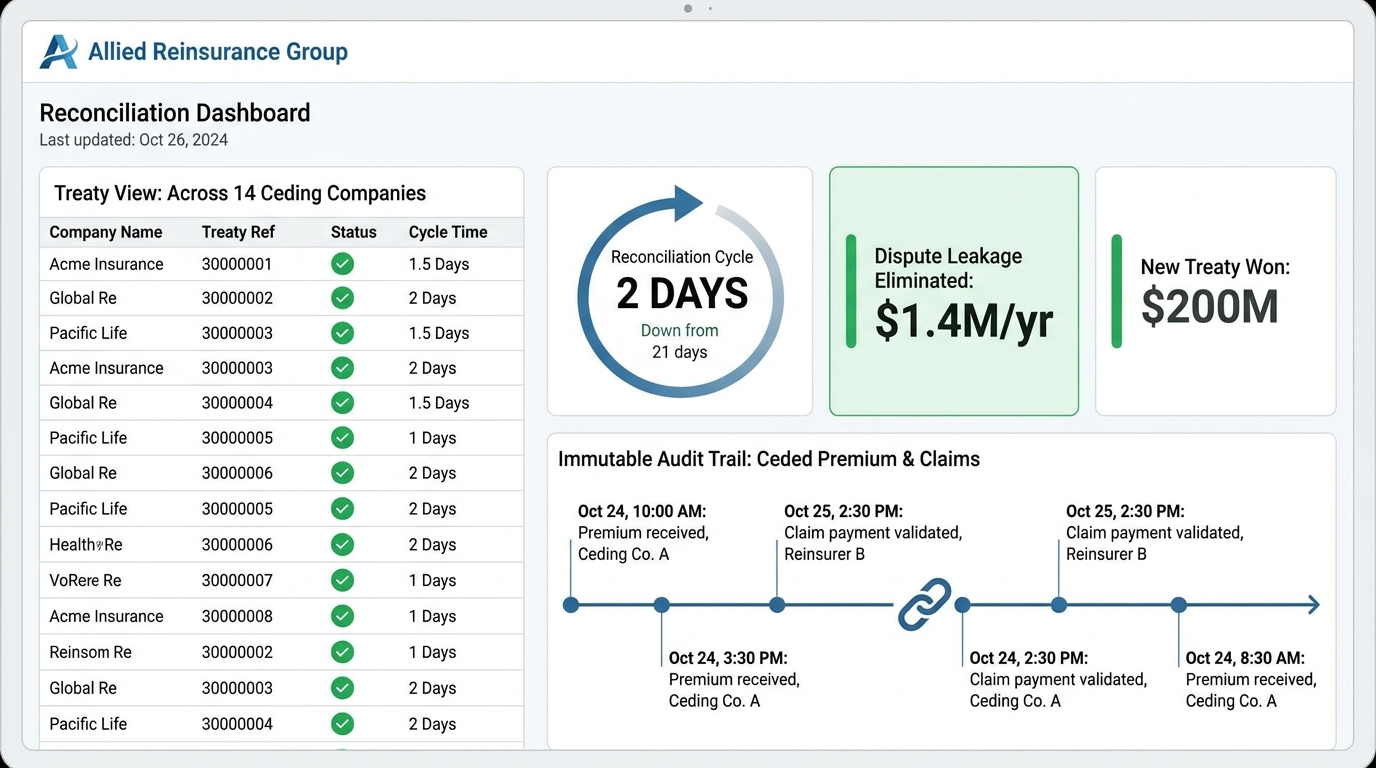Sort by the Company Name column header
Image resolution: width=1376 pixels, height=768 pixels.
click(106, 232)
